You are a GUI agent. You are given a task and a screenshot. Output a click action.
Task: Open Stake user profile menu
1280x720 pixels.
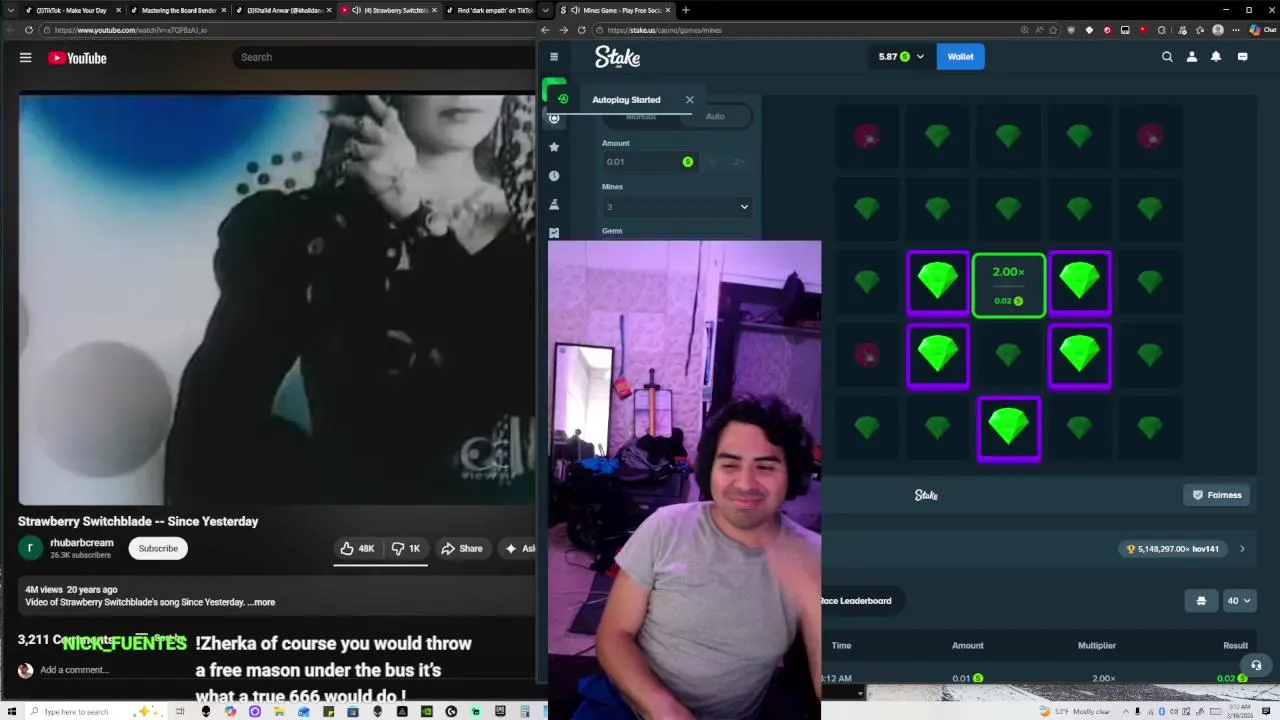pyautogui.click(x=1192, y=57)
